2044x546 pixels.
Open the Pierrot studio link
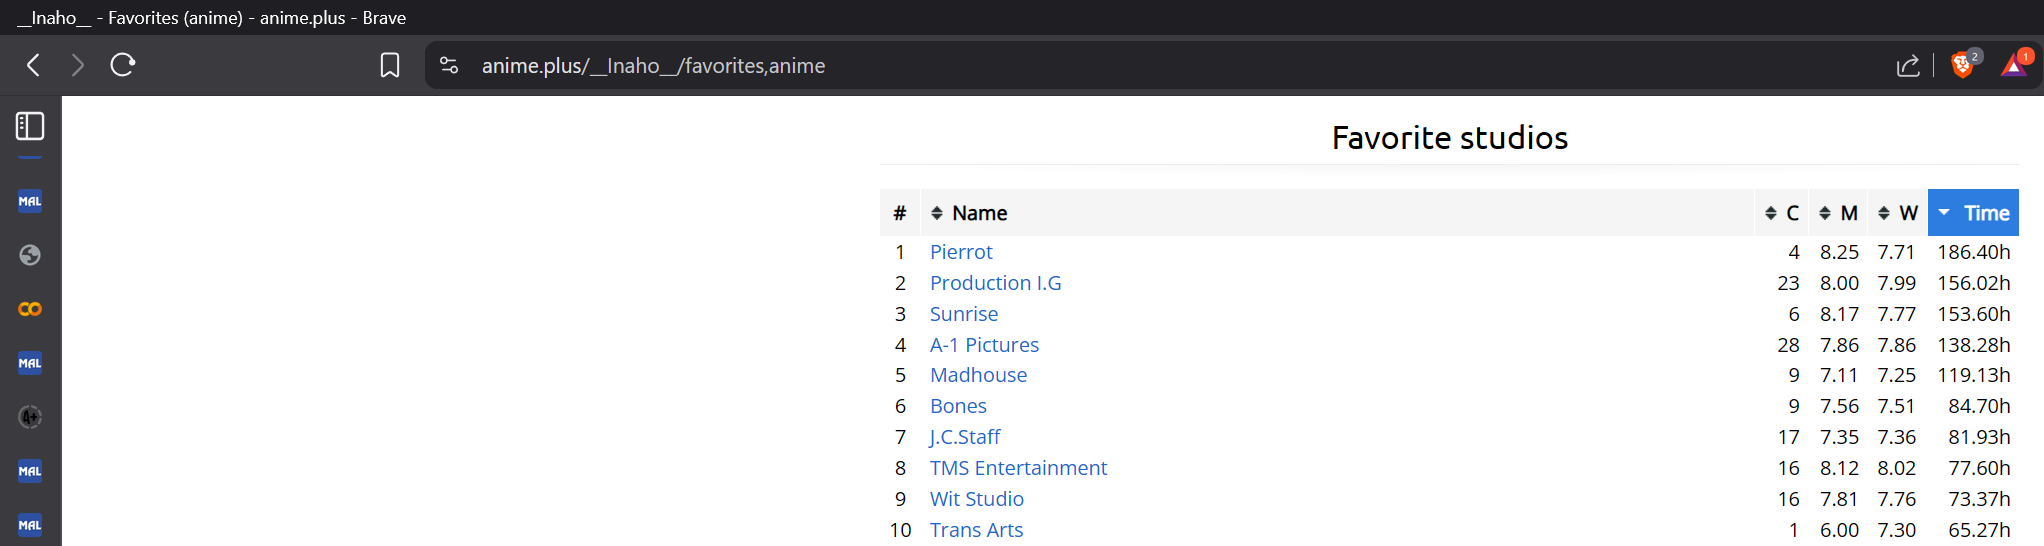tap(961, 252)
